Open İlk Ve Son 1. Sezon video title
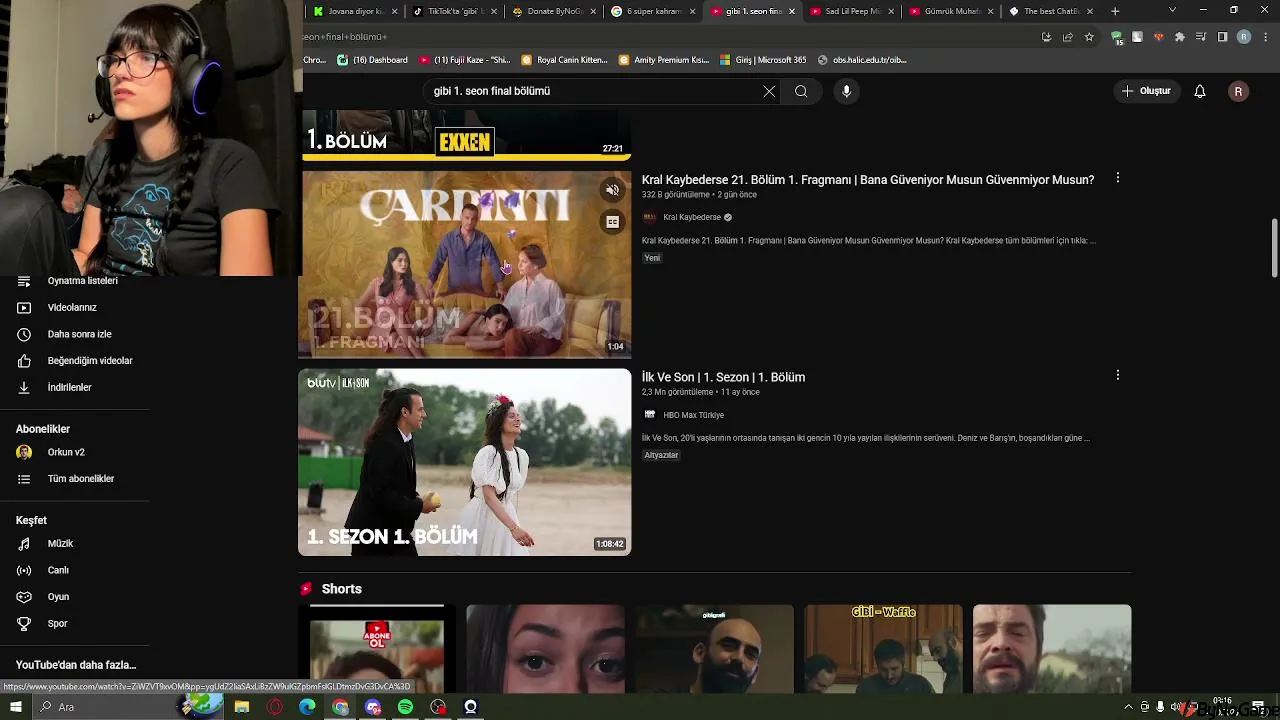The height and width of the screenshot is (720, 1280). click(723, 377)
